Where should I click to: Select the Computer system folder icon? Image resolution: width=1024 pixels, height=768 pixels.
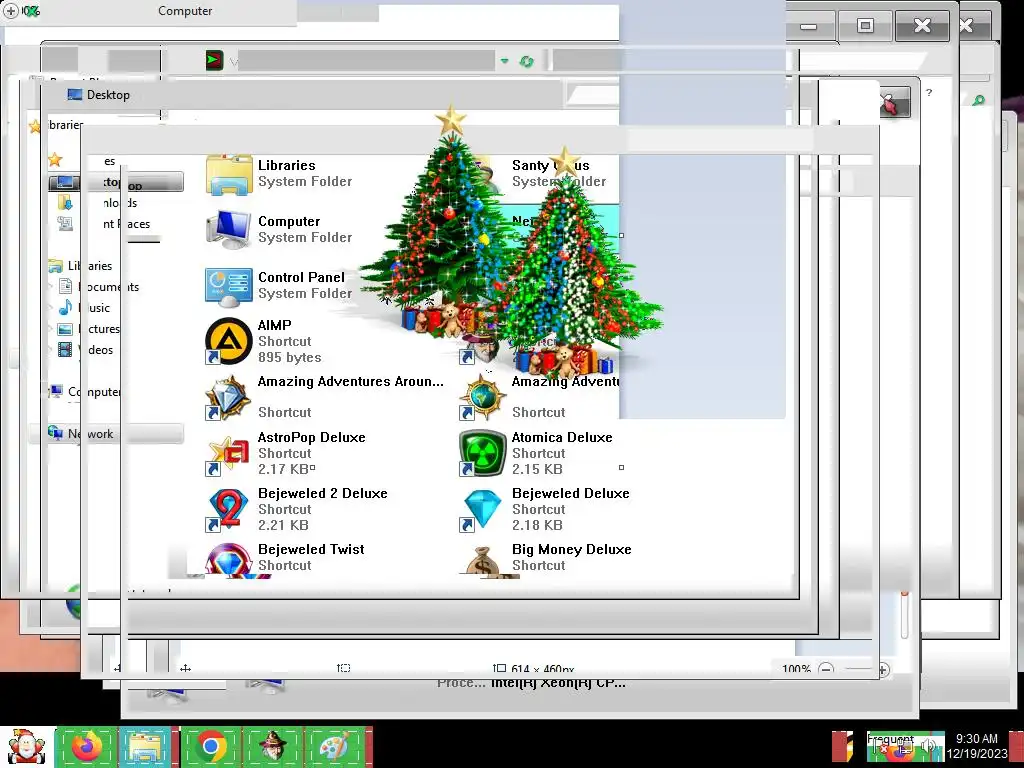point(229,230)
